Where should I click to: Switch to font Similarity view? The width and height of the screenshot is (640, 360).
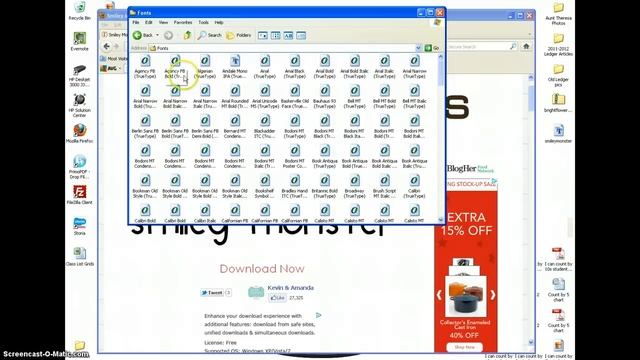click(288, 36)
